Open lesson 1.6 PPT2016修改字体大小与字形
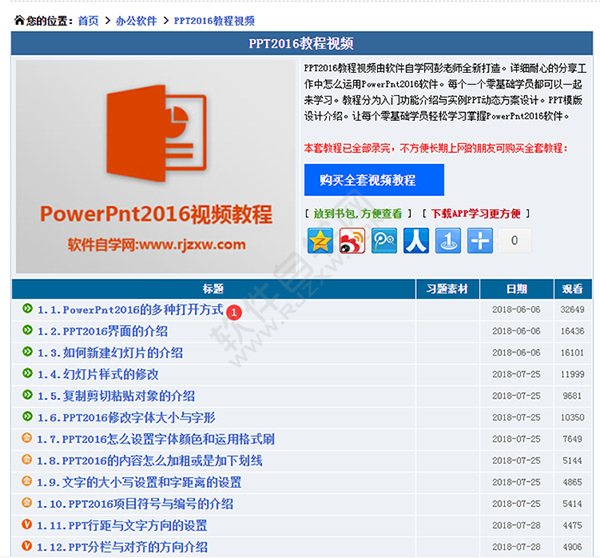This screenshot has width=600, height=558. coord(126,417)
